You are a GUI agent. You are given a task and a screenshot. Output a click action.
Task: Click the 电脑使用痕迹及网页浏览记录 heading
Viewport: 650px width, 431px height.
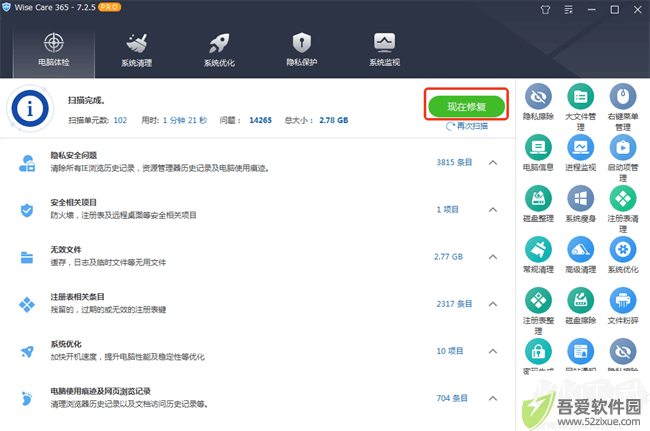pos(101,391)
